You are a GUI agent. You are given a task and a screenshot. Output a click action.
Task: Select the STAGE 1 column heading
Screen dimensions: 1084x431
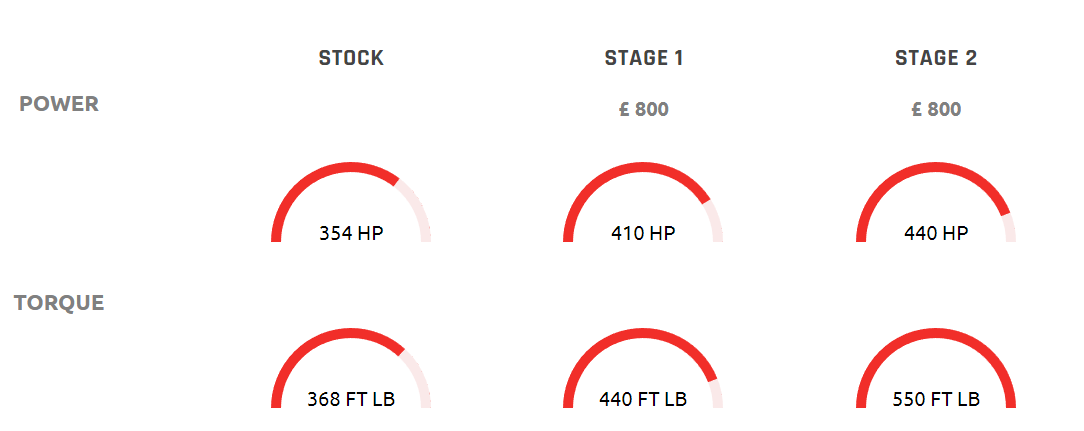tap(644, 58)
